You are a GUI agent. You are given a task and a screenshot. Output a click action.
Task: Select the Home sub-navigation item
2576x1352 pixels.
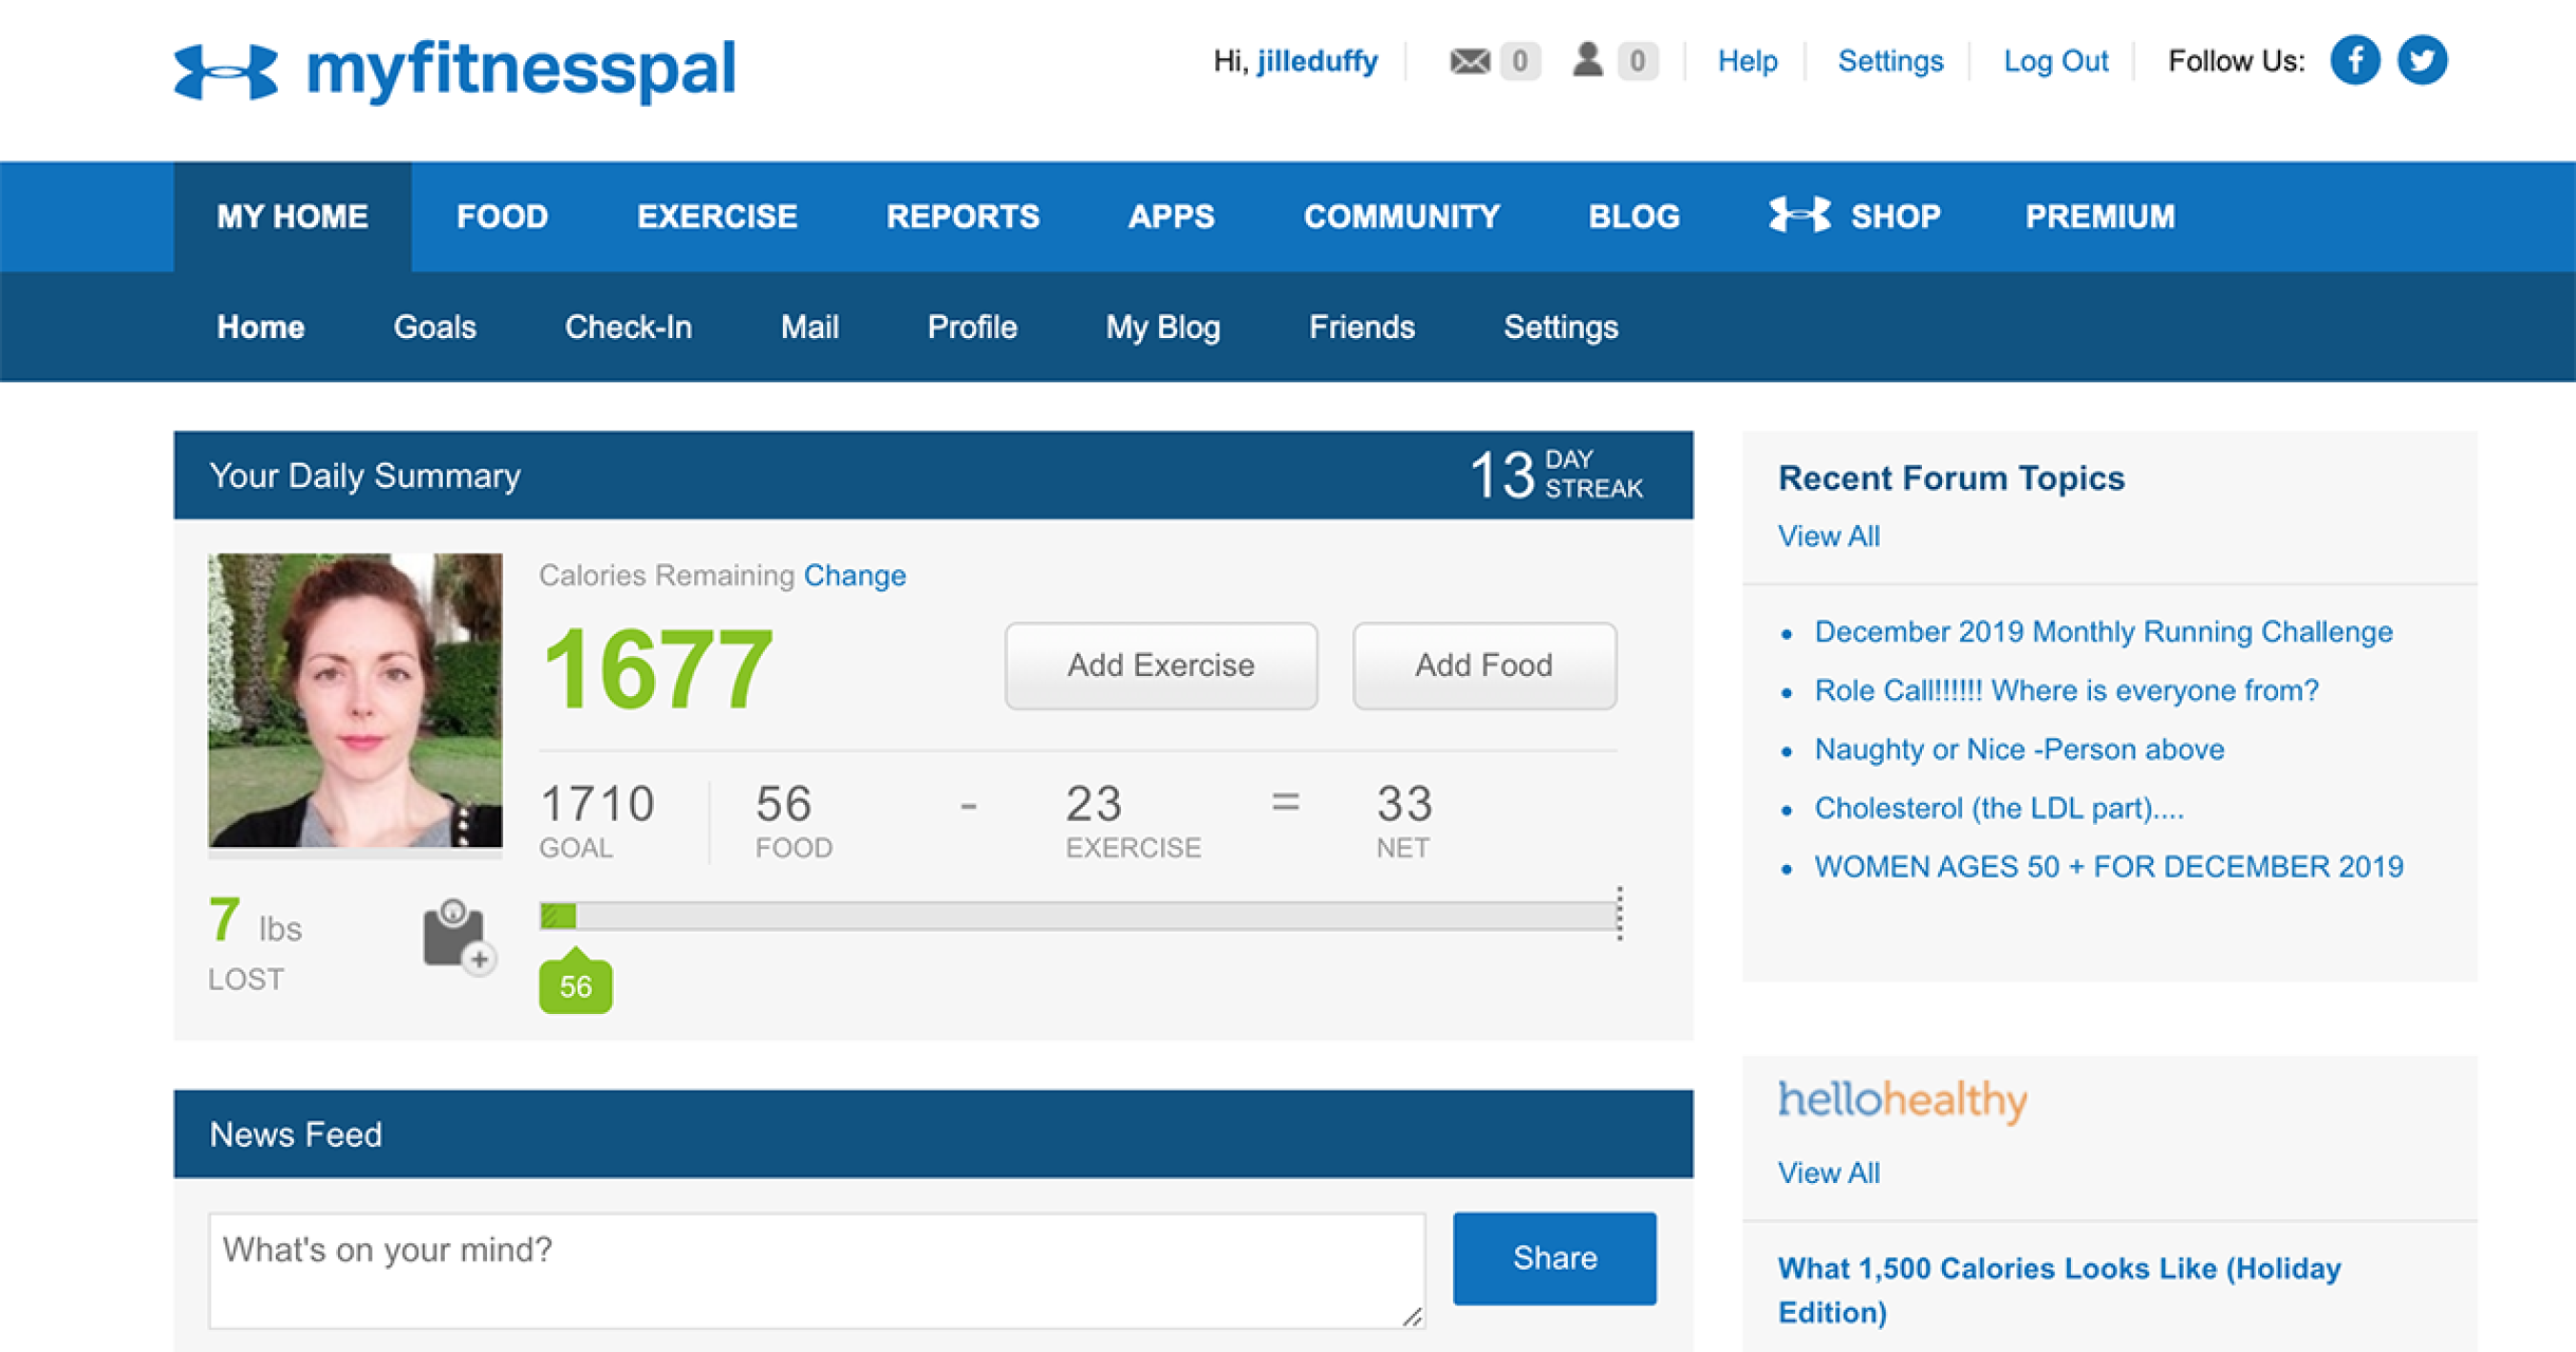click(x=261, y=327)
